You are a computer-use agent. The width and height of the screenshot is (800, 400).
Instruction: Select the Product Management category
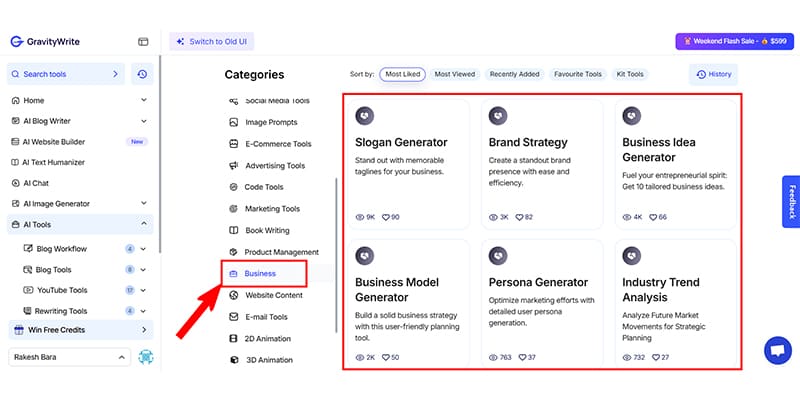pos(274,252)
